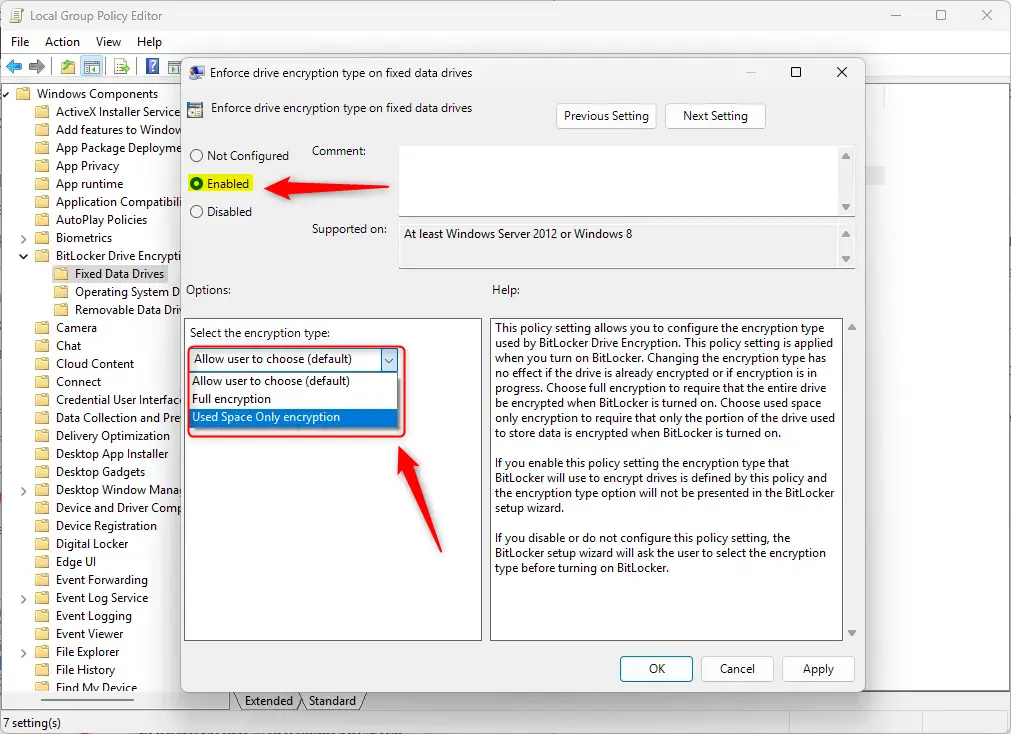The image size is (1011, 734).
Task: Click the Event Viewer folder icon
Action: click(42, 634)
